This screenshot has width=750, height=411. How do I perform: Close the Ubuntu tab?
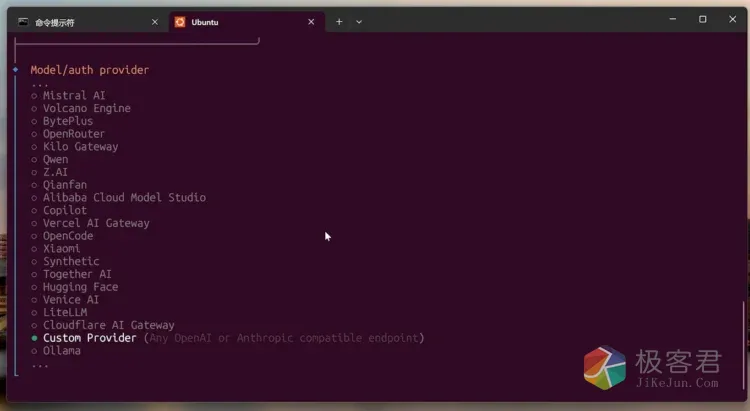pyautogui.click(x=311, y=21)
